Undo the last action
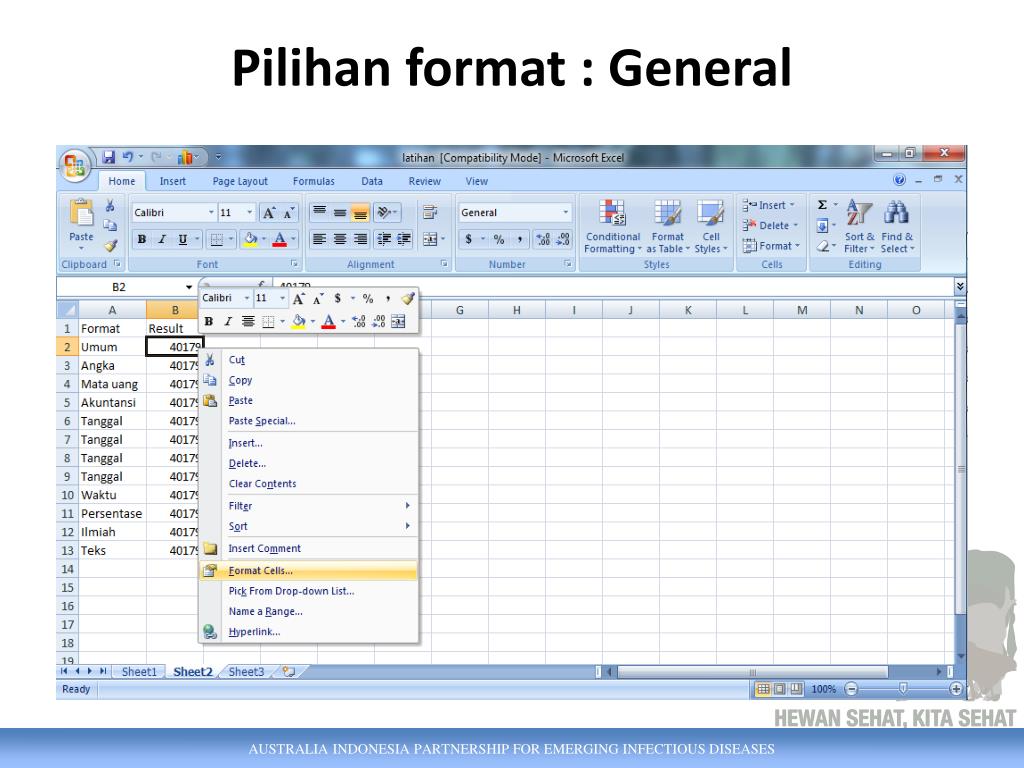Image resolution: width=1024 pixels, height=768 pixels. pos(128,157)
